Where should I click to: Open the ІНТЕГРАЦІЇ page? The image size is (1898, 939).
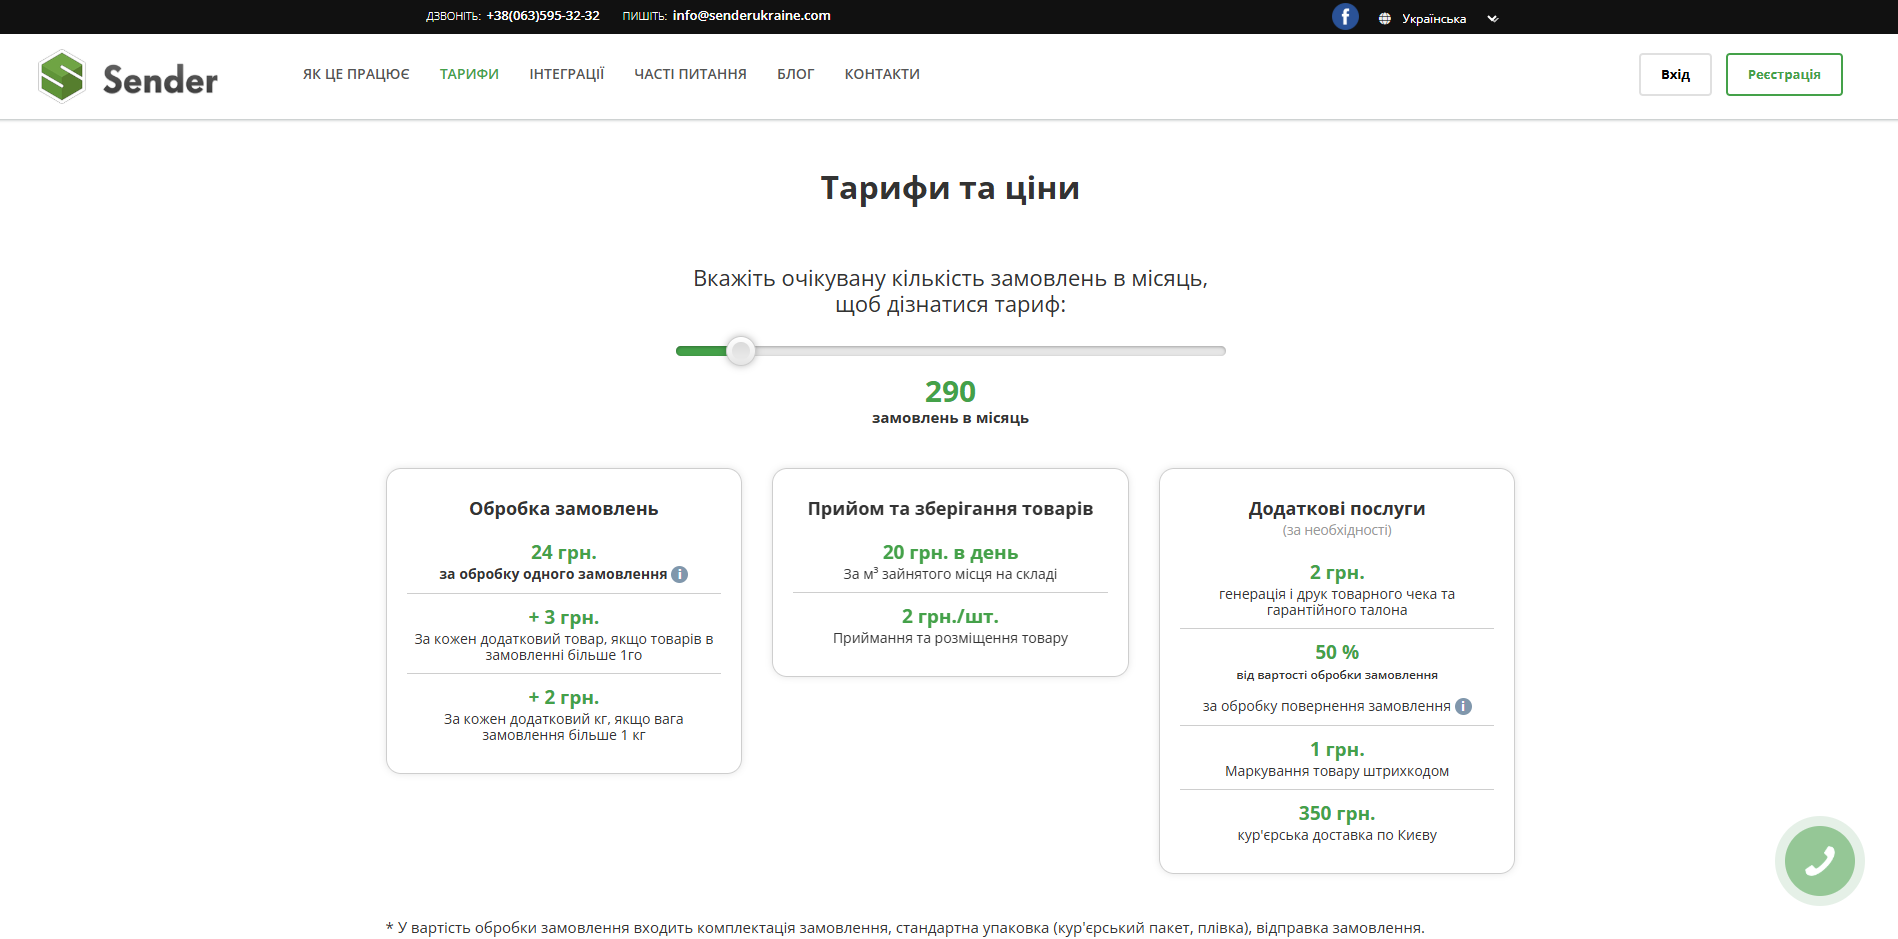(x=566, y=73)
